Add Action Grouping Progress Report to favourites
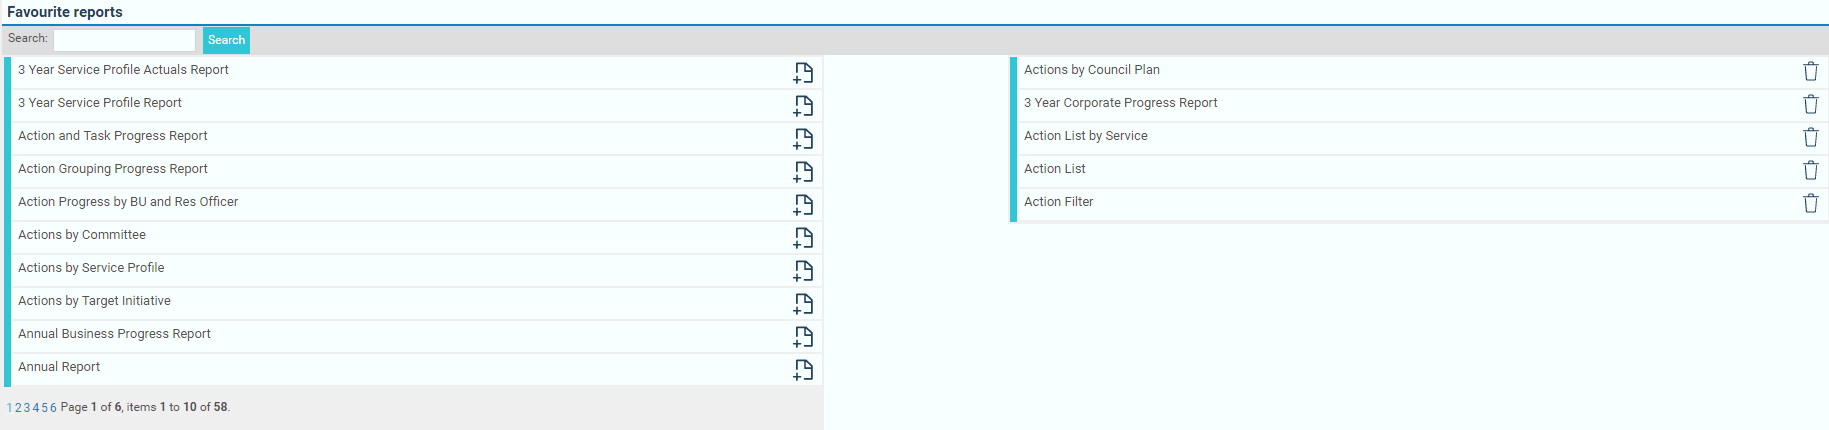The image size is (1829, 430). pyautogui.click(x=803, y=171)
